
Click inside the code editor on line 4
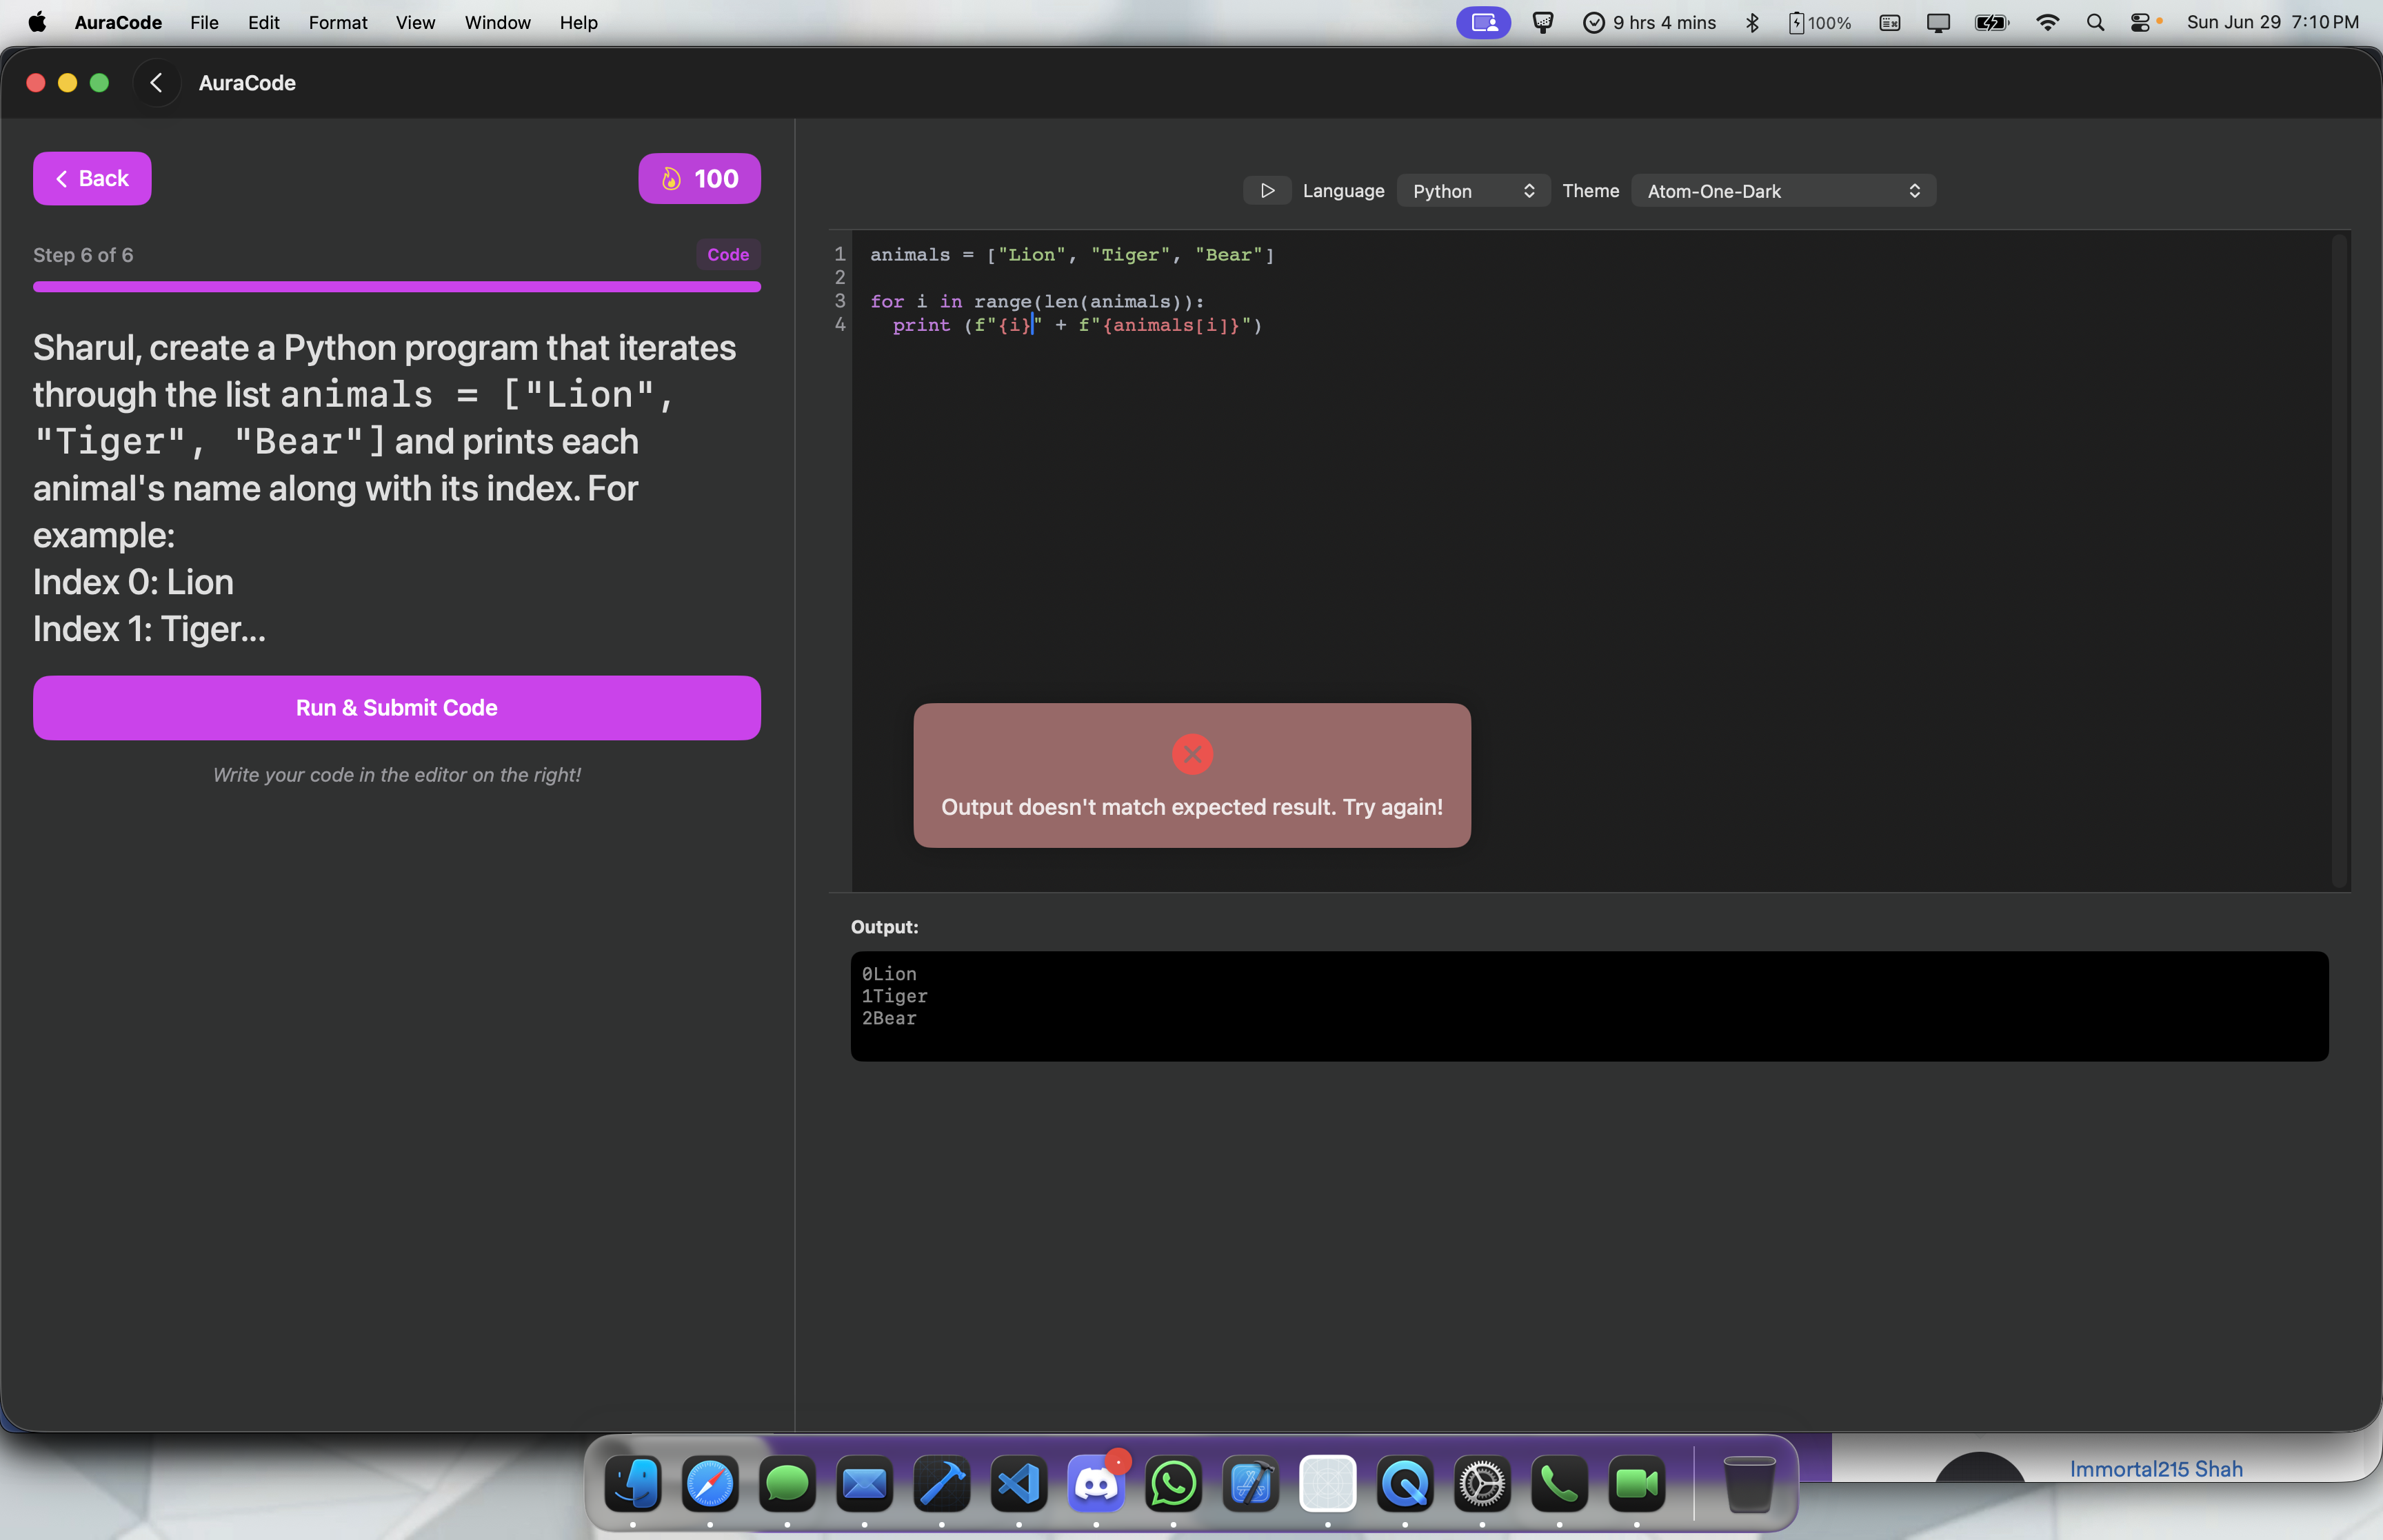pos(1100,326)
